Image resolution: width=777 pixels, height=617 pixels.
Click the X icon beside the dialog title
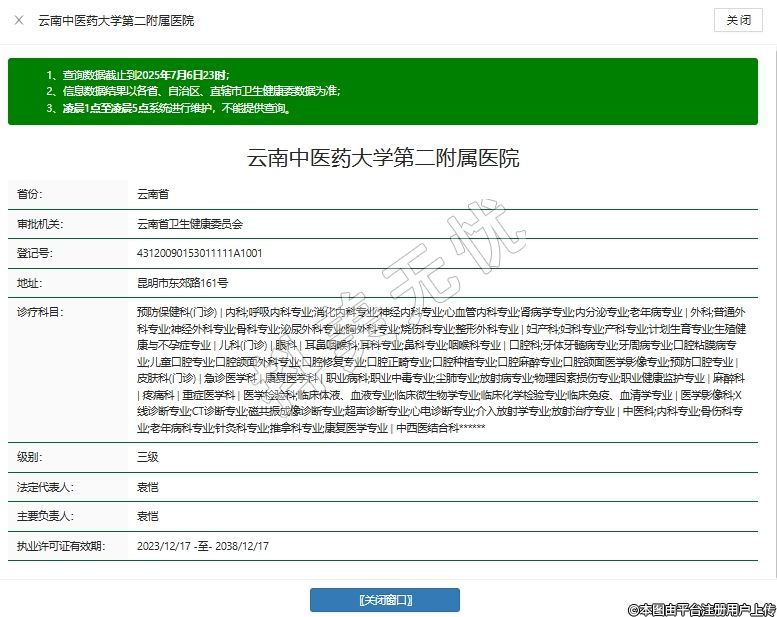[x=20, y=21]
